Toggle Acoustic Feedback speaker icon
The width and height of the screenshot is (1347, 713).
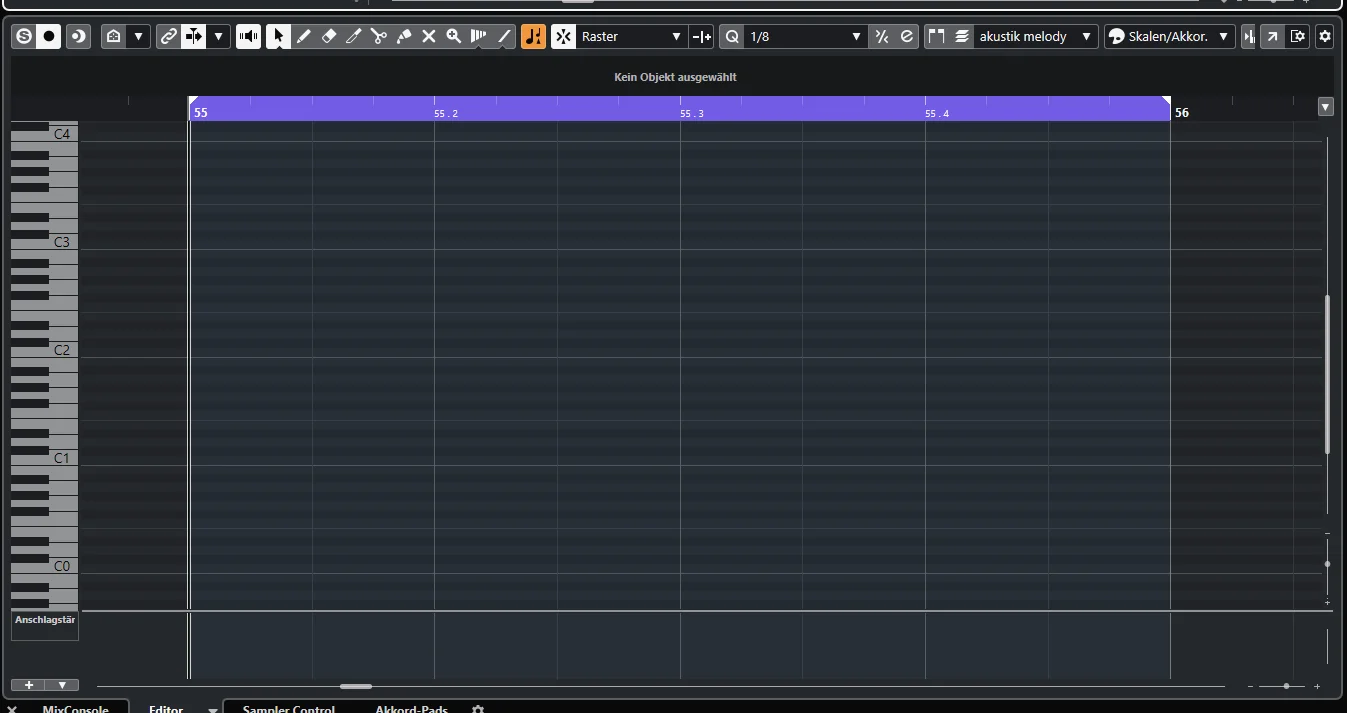(x=248, y=37)
